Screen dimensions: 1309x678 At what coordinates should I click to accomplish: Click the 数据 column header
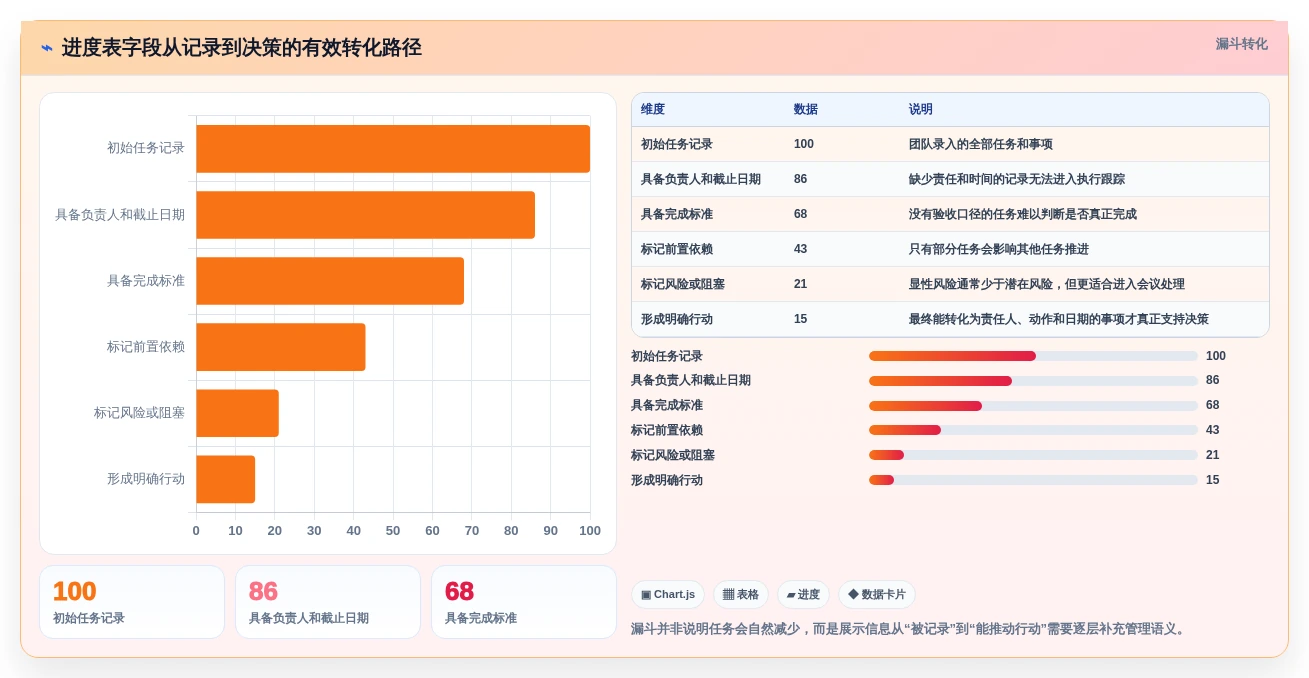pos(806,109)
